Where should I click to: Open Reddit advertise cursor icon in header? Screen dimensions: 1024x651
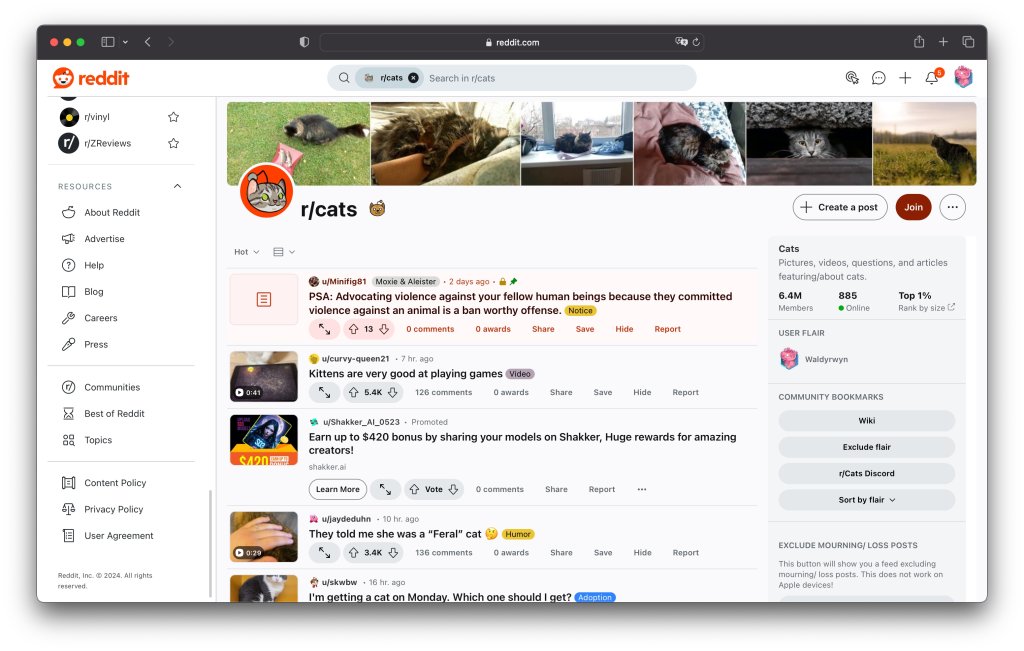click(x=852, y=78)
